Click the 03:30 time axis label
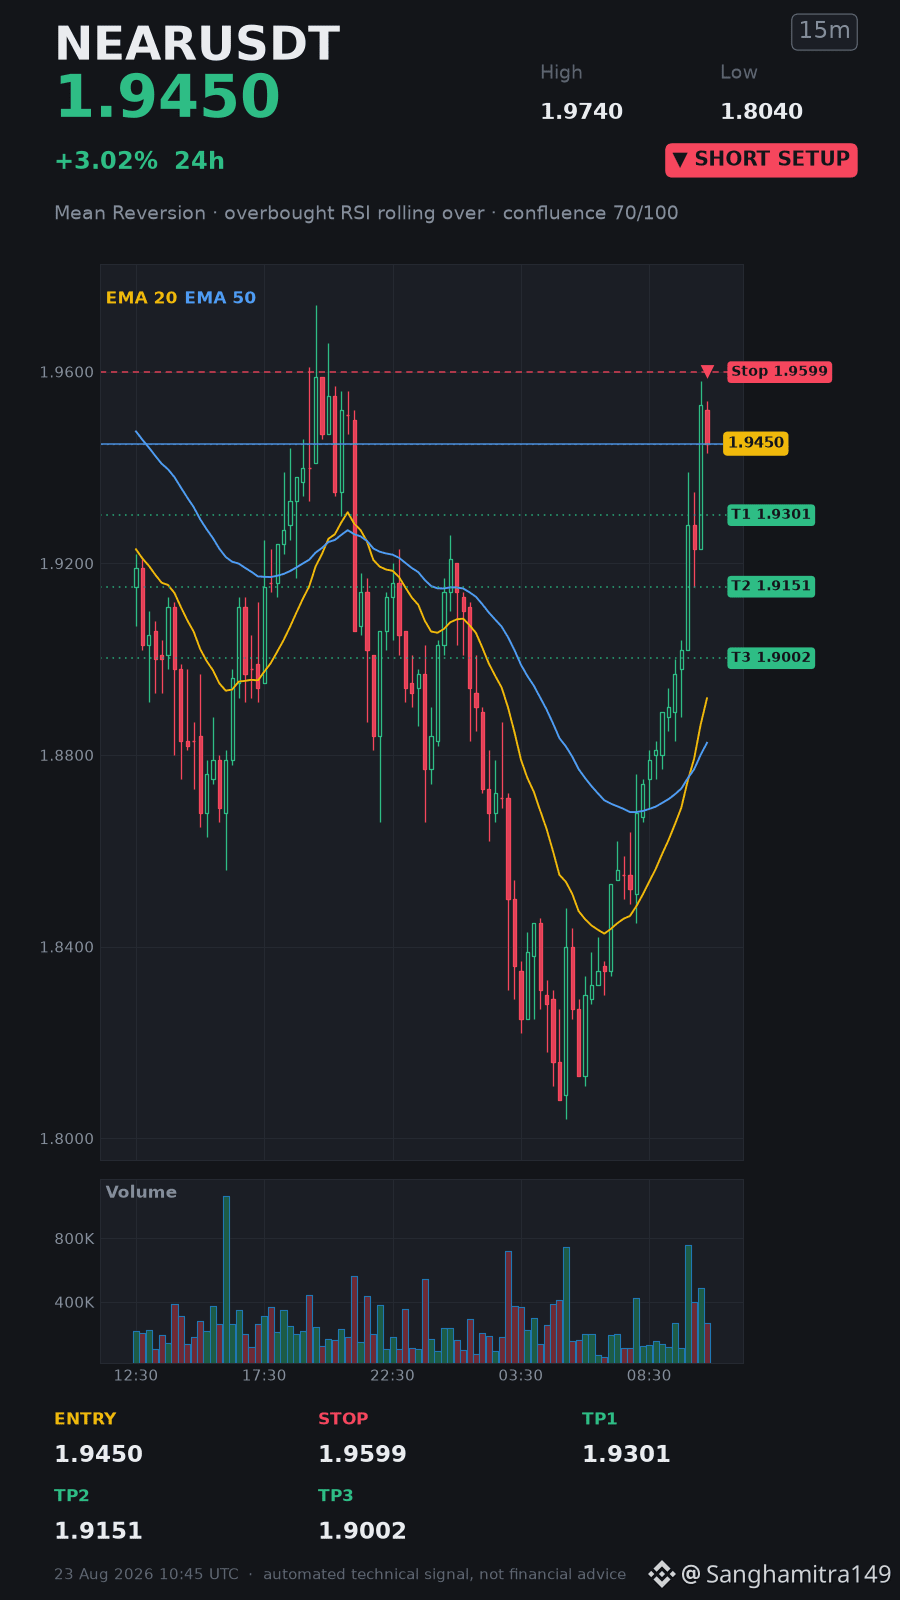 521,1376
